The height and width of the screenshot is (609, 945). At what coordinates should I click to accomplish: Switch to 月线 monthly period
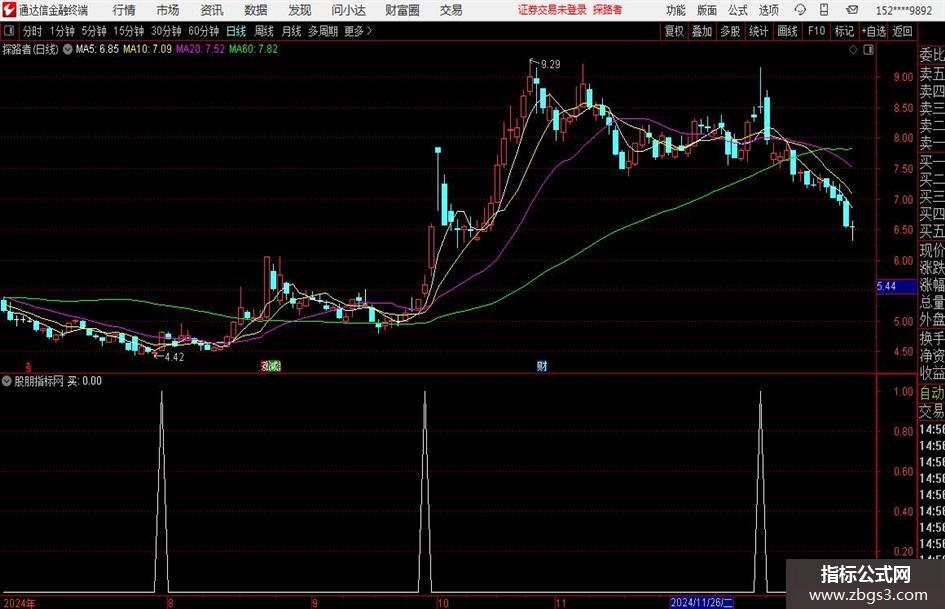(x=291, y=31)
